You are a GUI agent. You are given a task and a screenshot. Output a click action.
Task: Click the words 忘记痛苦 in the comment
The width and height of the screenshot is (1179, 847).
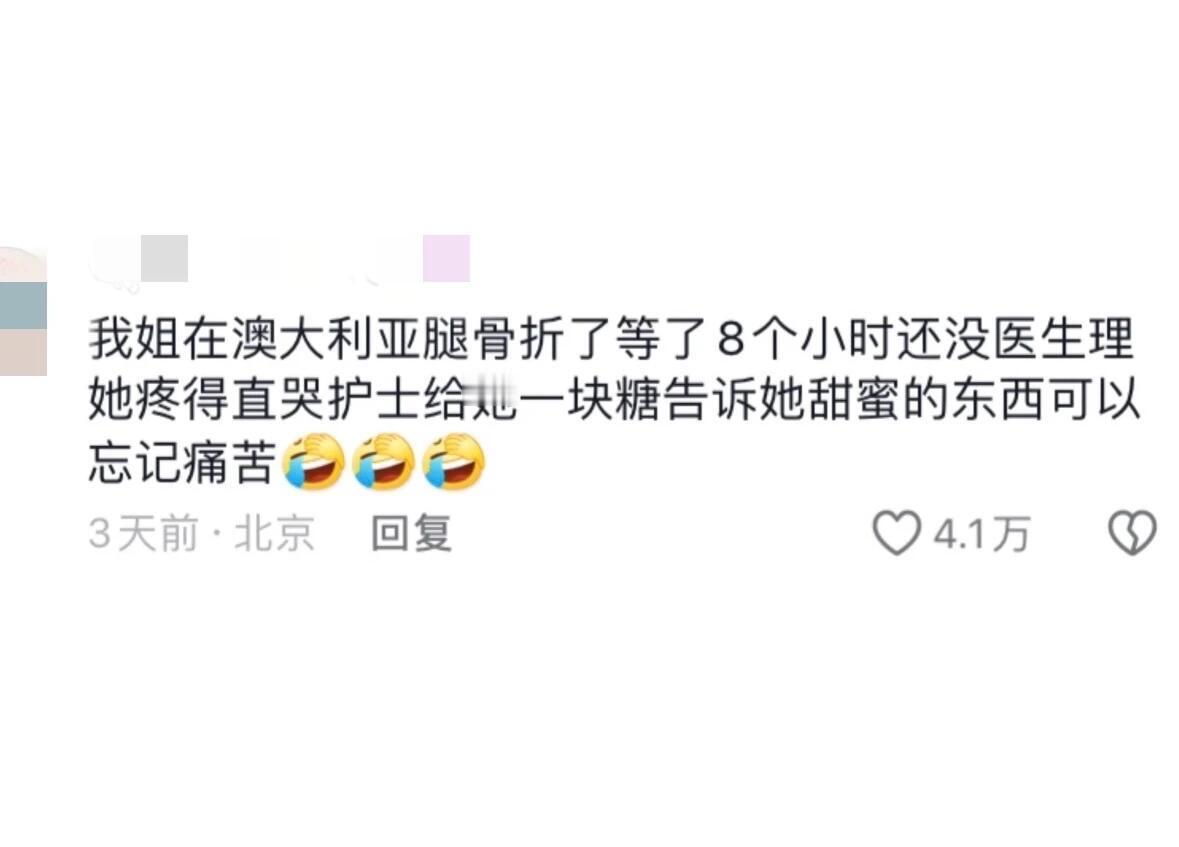(x=183, y=462)
